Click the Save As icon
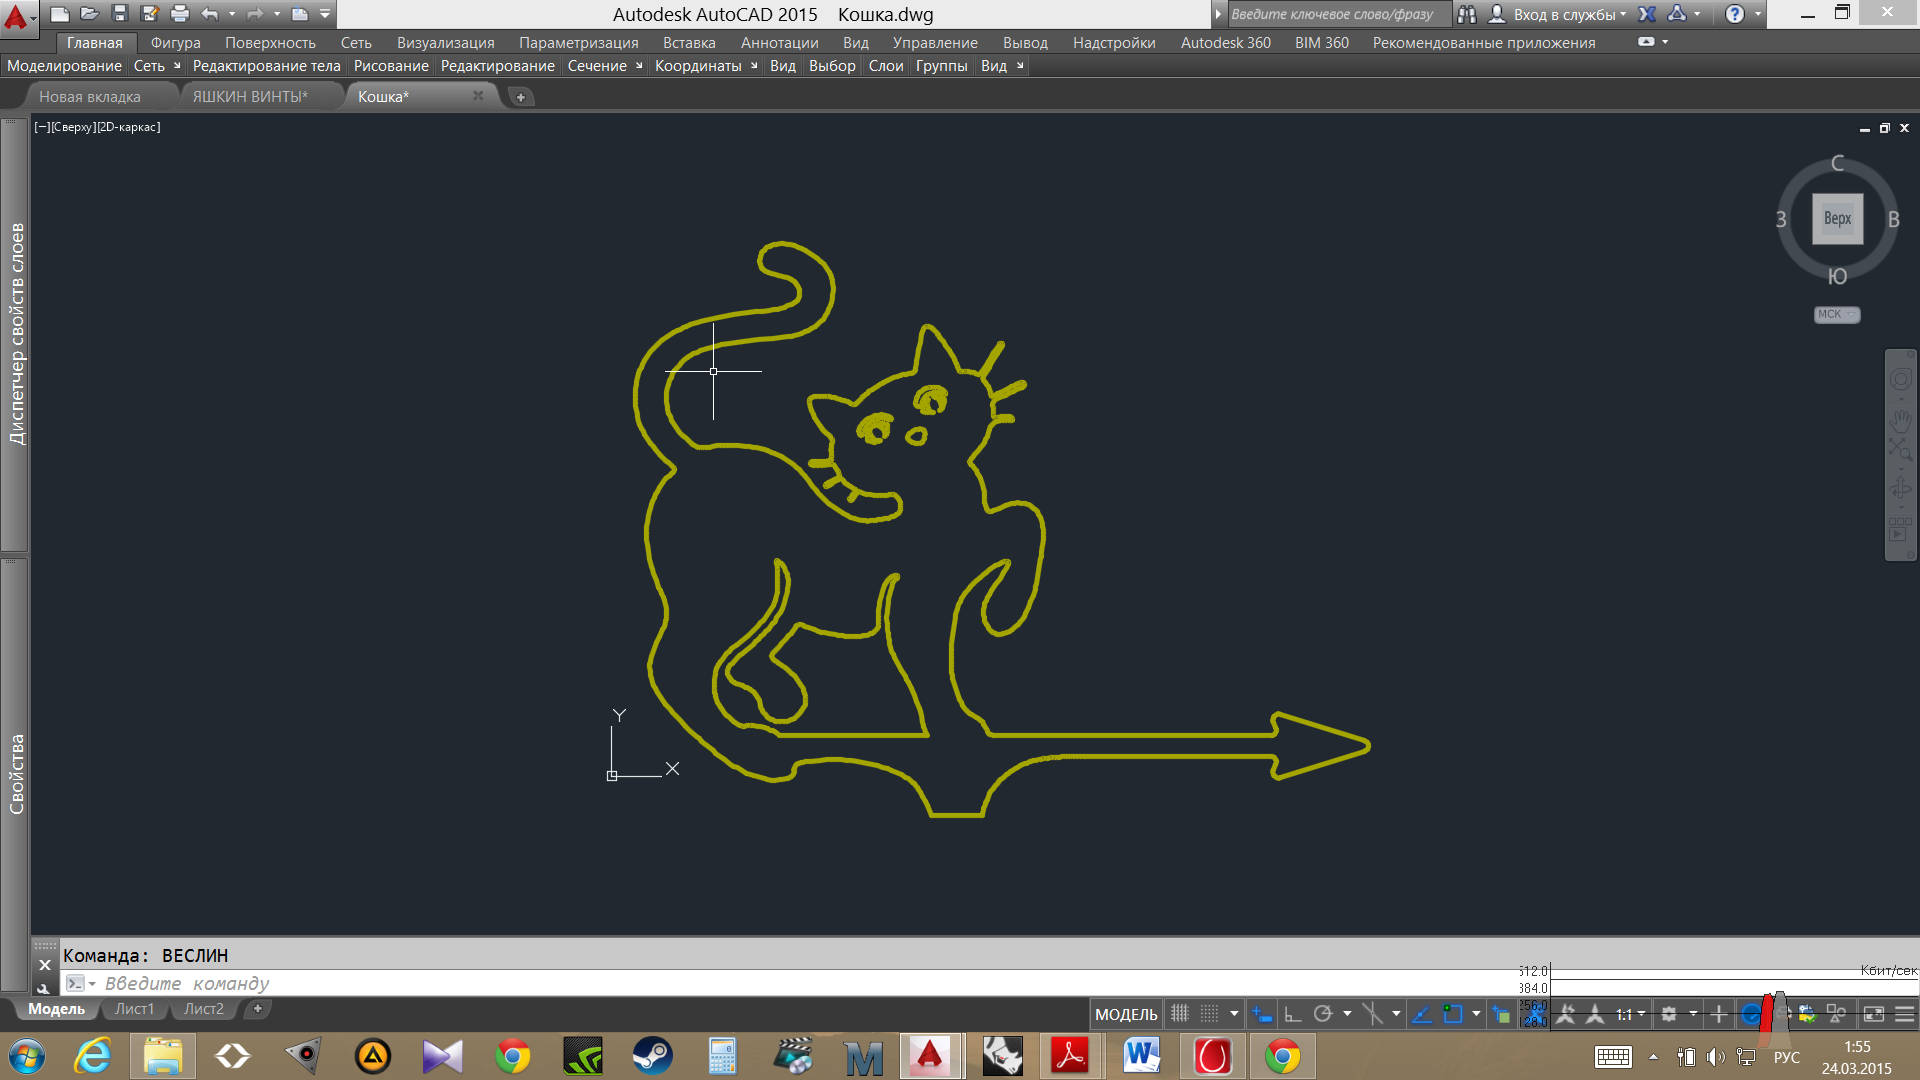This screenshot has width=1920, height=1080. 150,14
